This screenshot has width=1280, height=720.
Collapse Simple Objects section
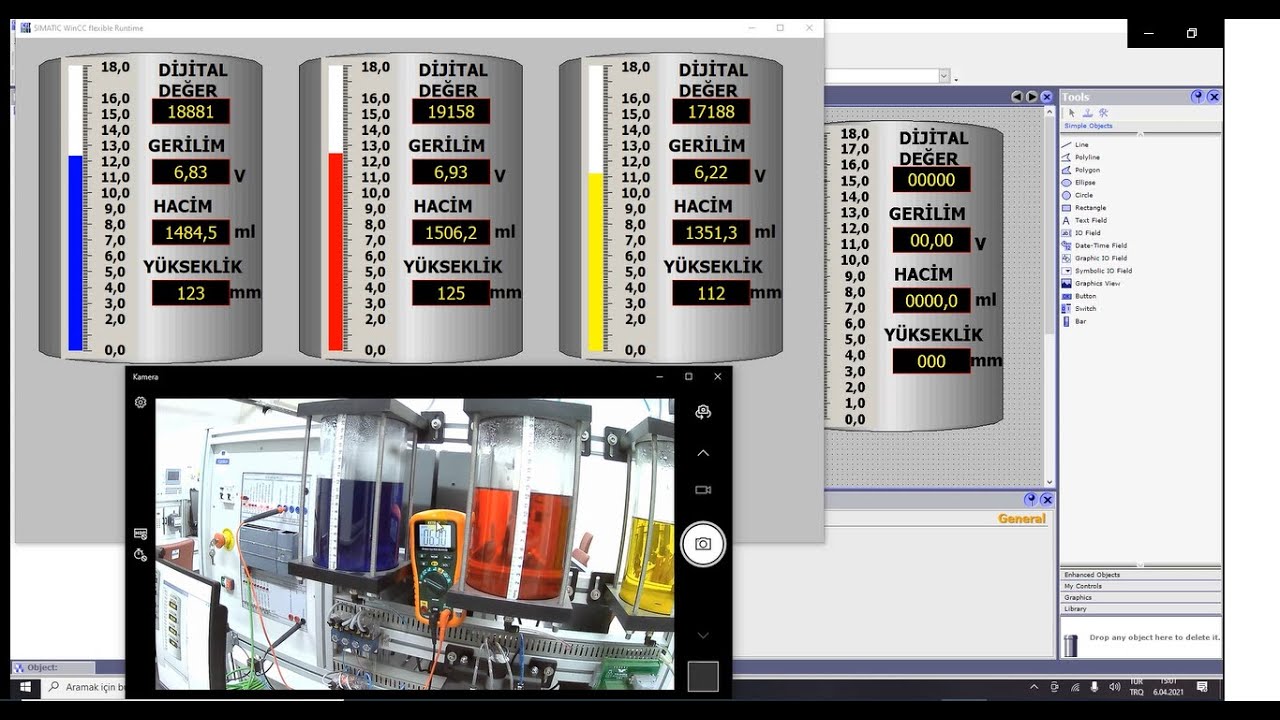pos(1140,126)
